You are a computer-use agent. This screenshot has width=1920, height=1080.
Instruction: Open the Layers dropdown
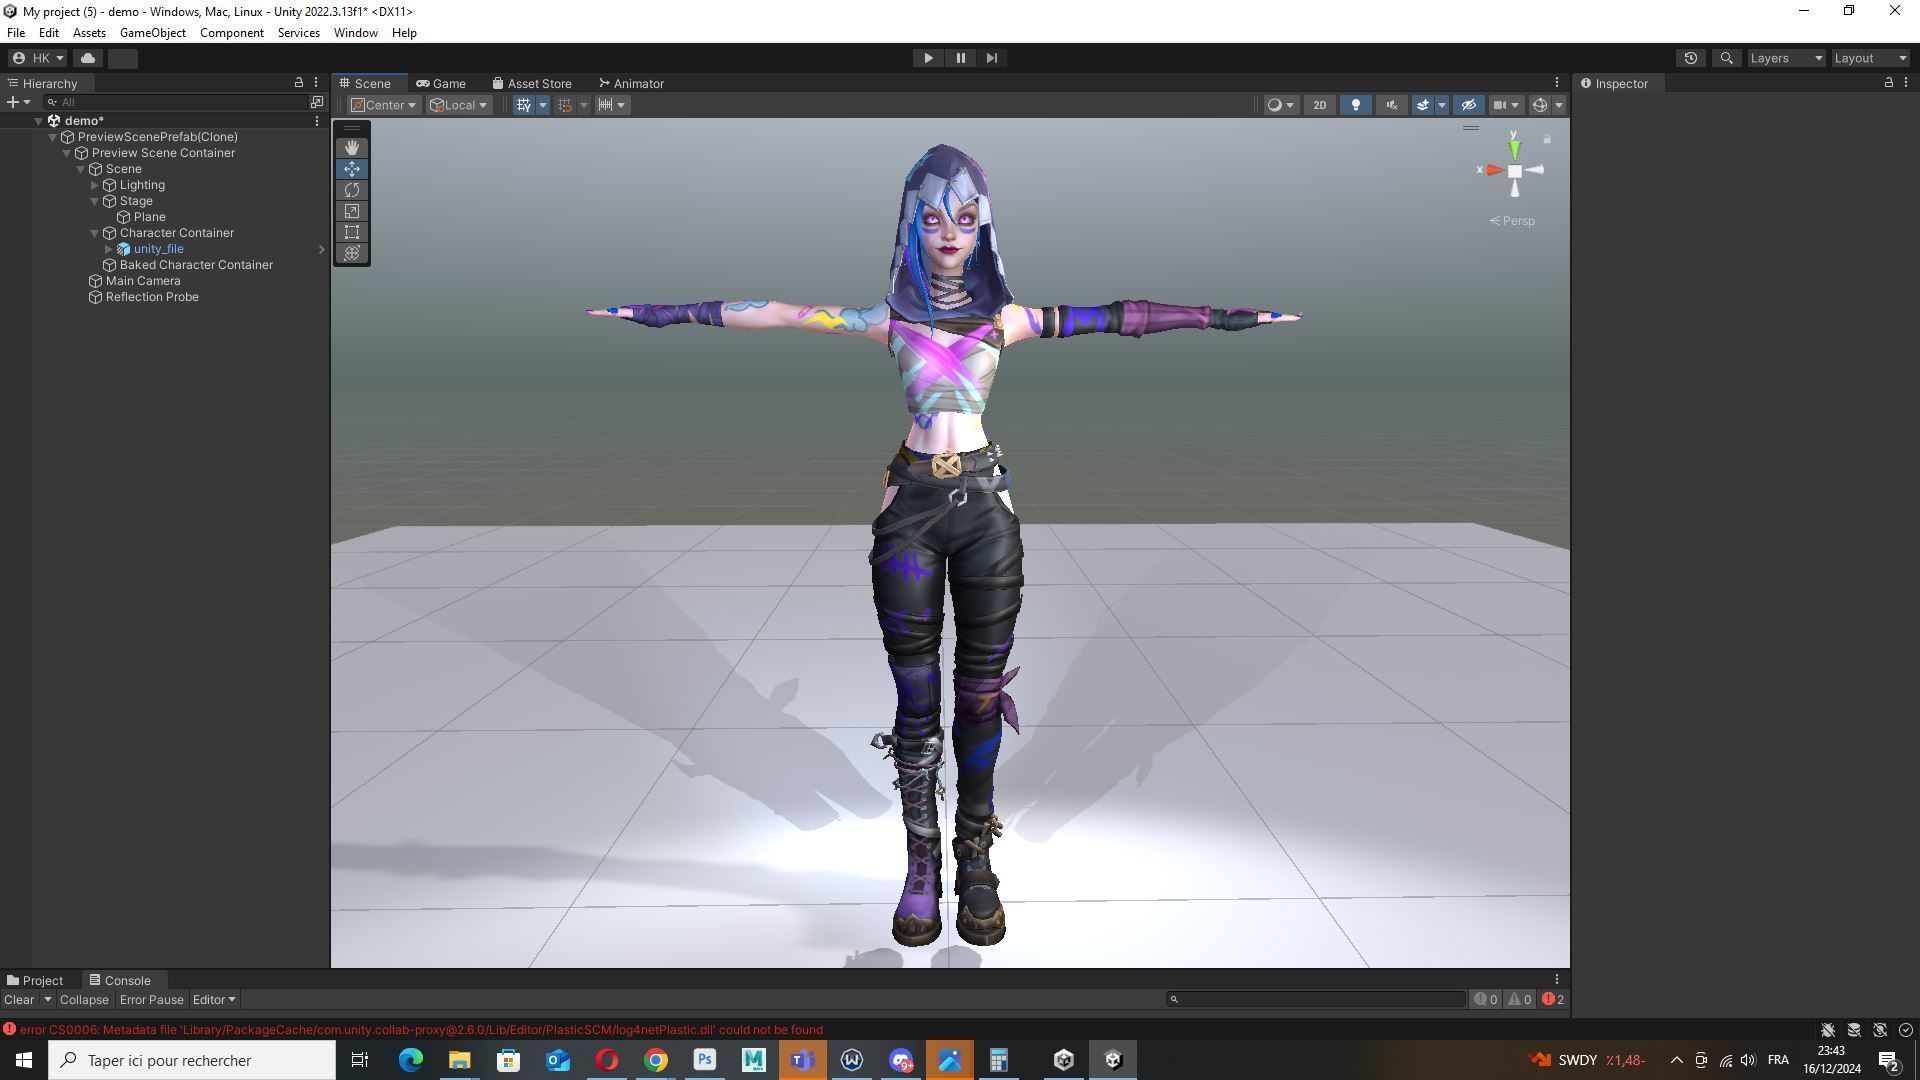1786,58
